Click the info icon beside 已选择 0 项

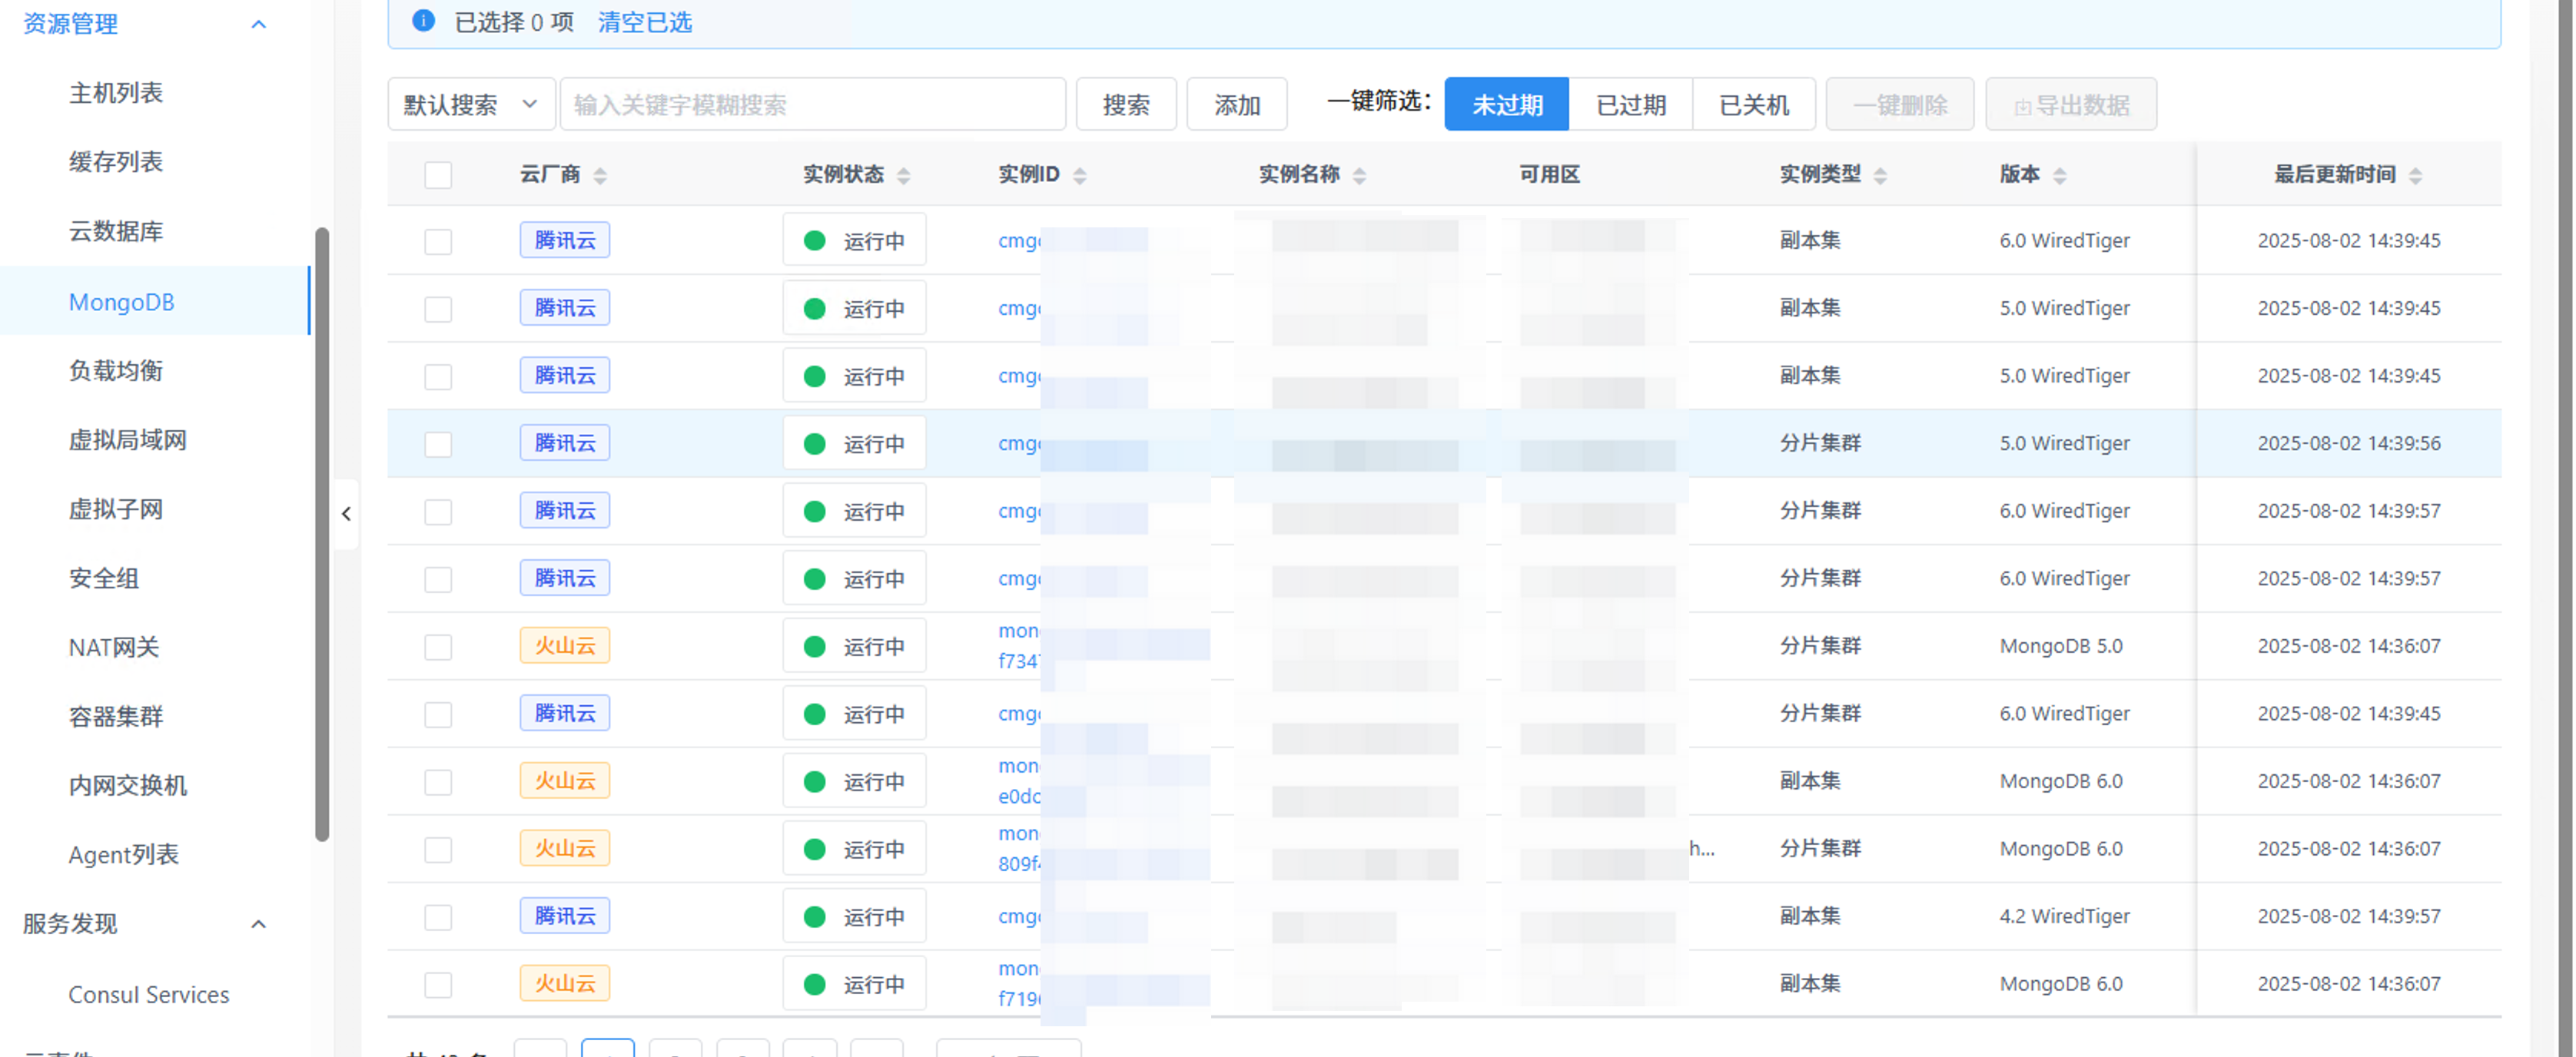[x=423, y=21]
